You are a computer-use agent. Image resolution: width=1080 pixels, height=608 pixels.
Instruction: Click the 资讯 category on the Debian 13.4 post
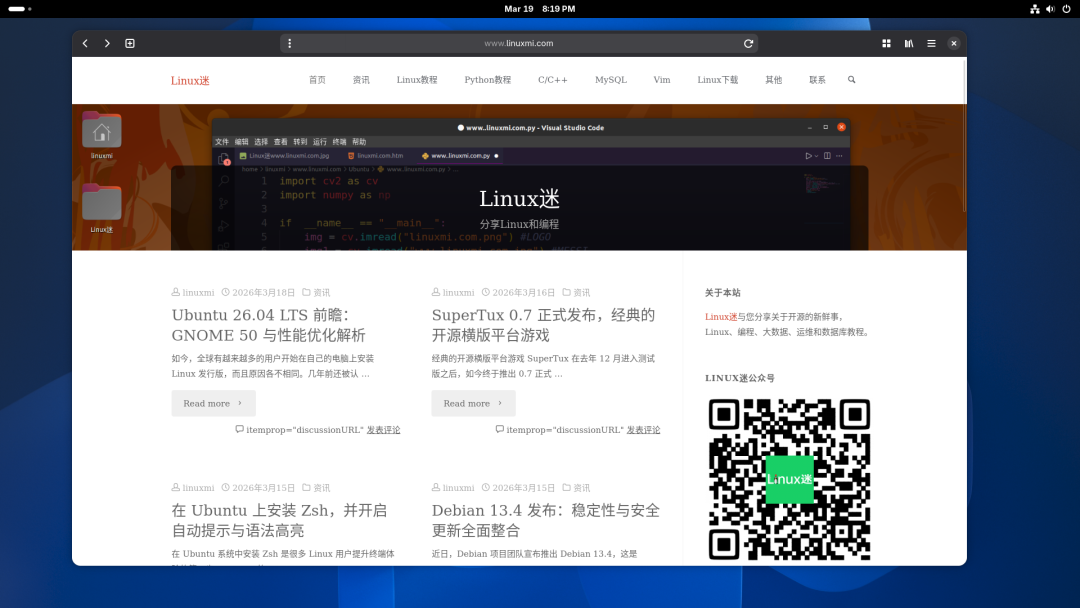582,488
